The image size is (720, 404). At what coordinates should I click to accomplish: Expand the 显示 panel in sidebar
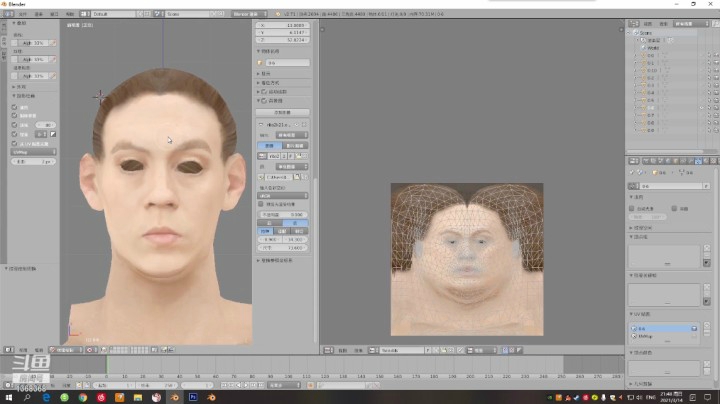click(264, 73)
